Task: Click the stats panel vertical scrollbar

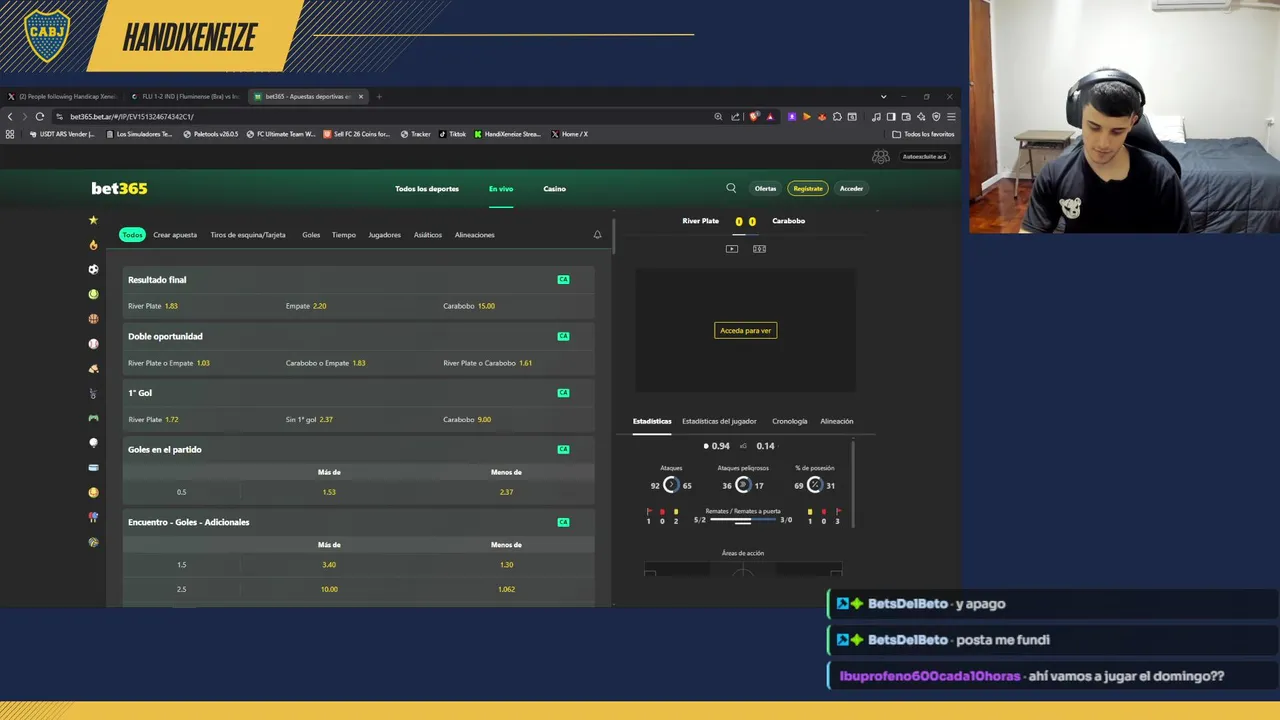Action: (x=853, y=482)
